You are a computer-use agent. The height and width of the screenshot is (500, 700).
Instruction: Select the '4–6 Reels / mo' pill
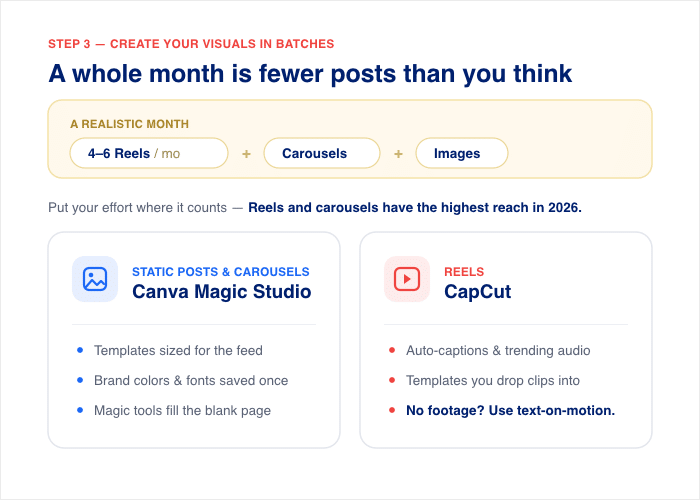click(149, 153)
